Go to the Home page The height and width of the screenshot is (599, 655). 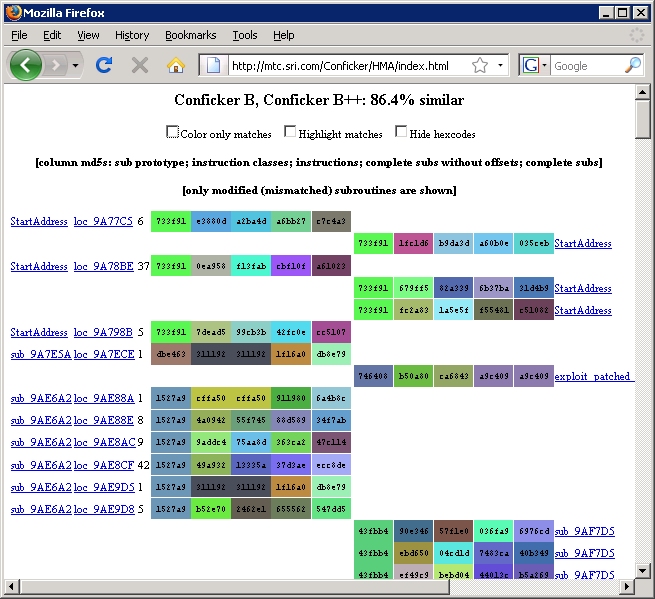pos(176,66)
